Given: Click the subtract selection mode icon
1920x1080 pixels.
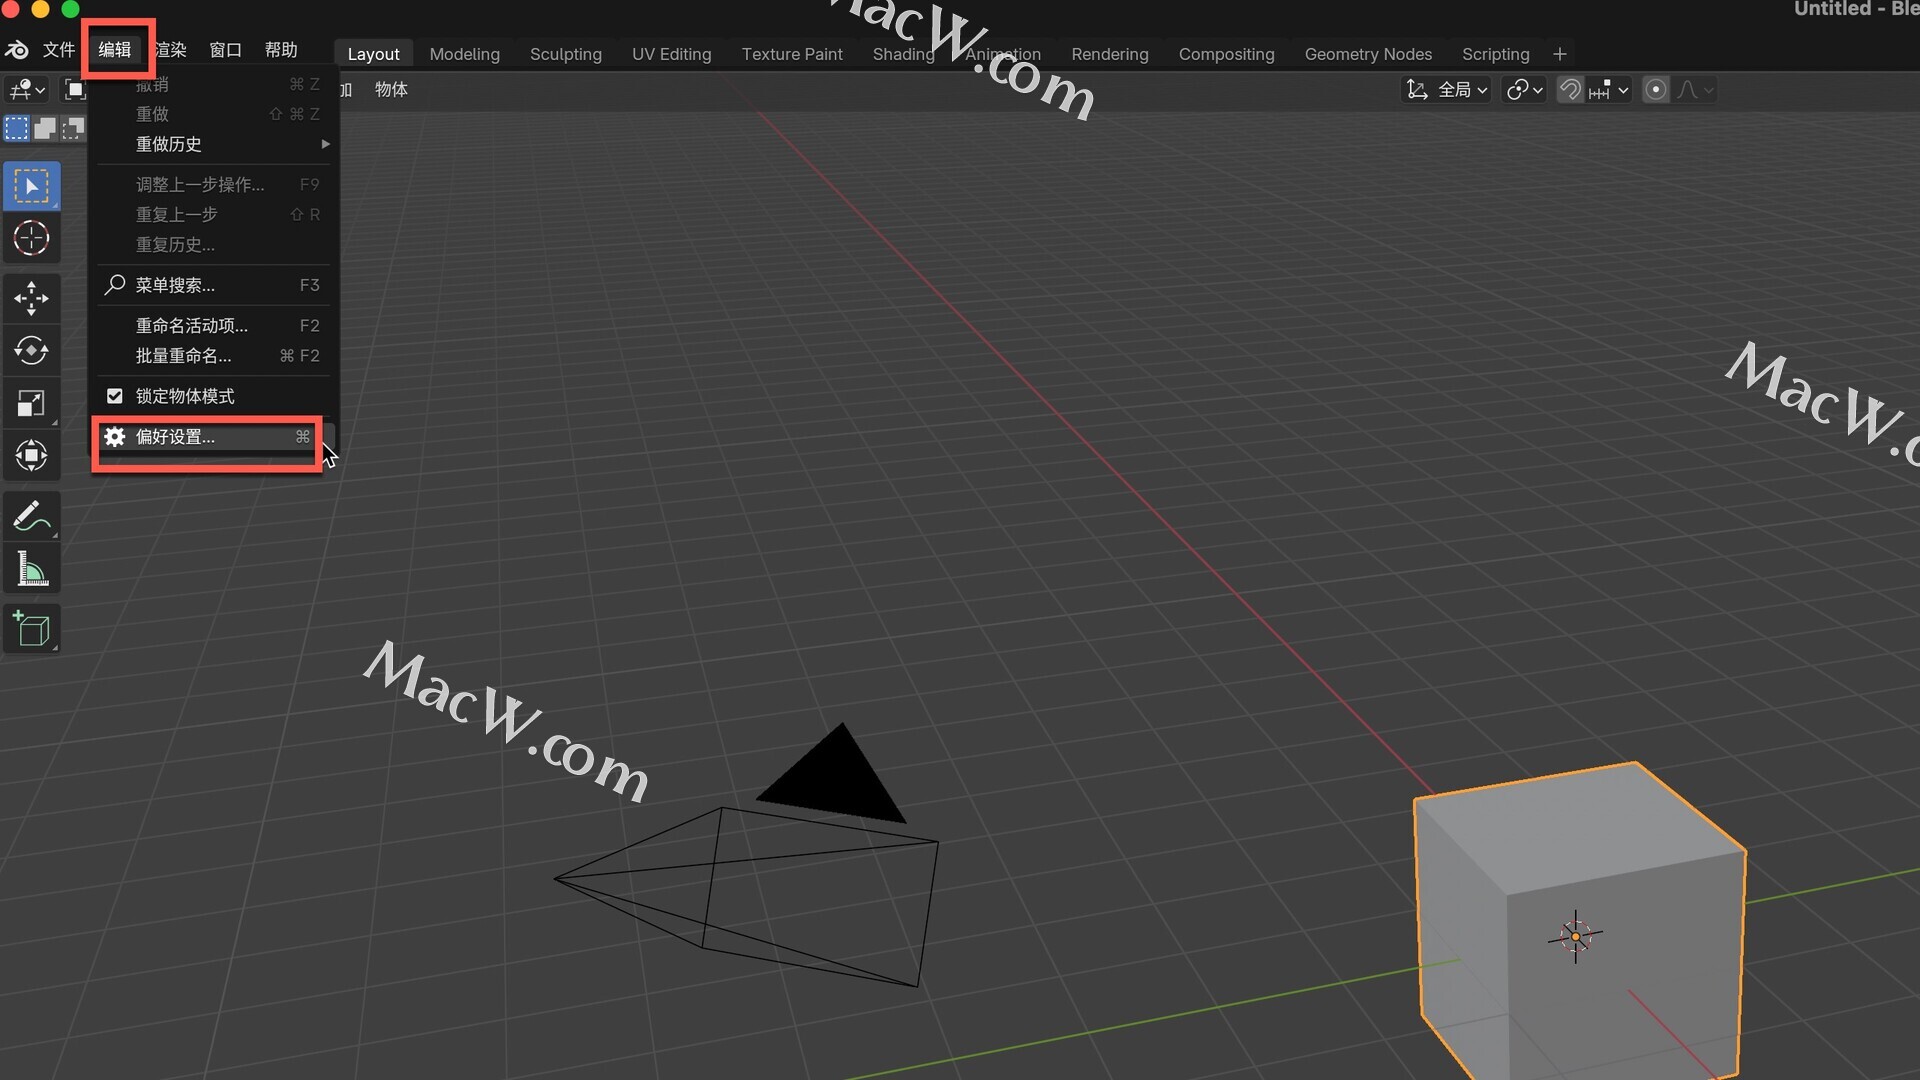Looking at the screenshot, I should pos(73,128).
